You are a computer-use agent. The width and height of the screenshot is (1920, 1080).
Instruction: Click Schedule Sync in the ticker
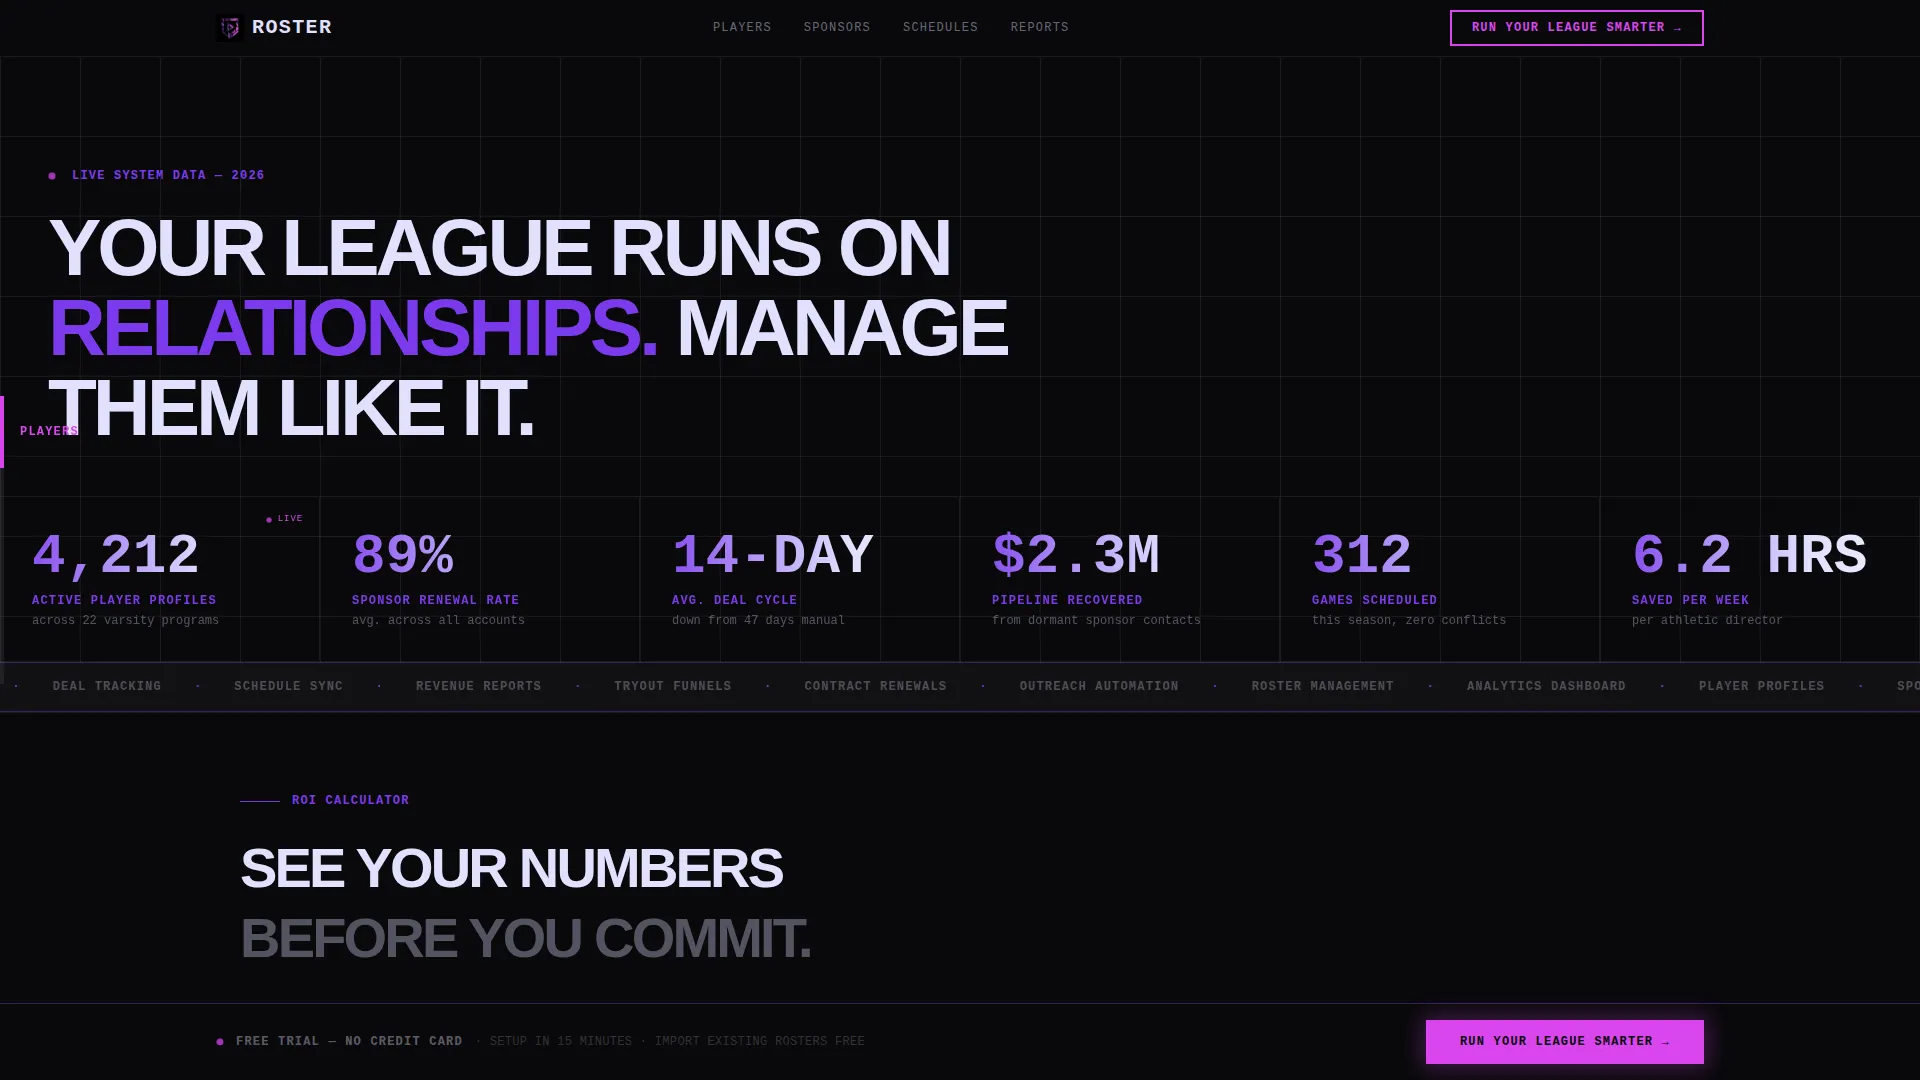click(x=288, y=687)
